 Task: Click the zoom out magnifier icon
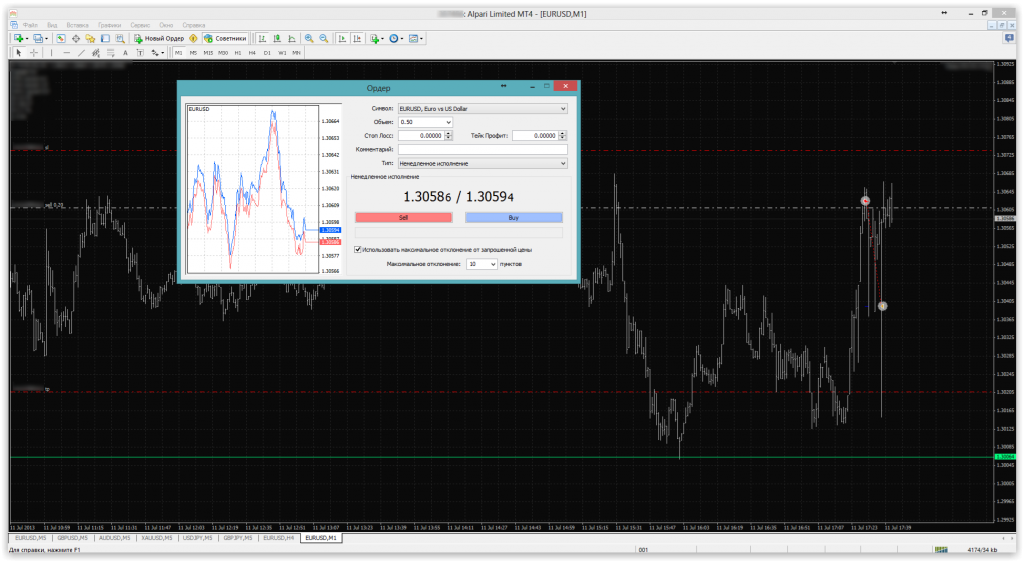click(x=323, y=38)
